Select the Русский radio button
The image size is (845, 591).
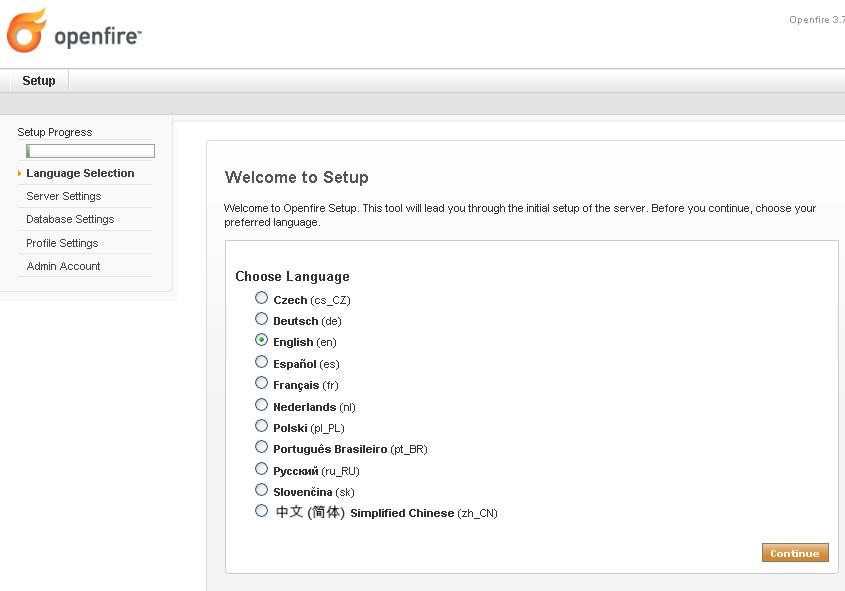click(x=261, y=469)
